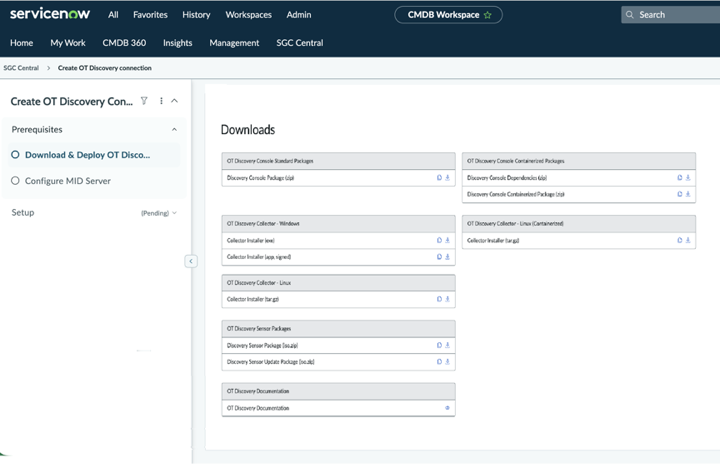Go to the Home tab

tap(22, 43)
